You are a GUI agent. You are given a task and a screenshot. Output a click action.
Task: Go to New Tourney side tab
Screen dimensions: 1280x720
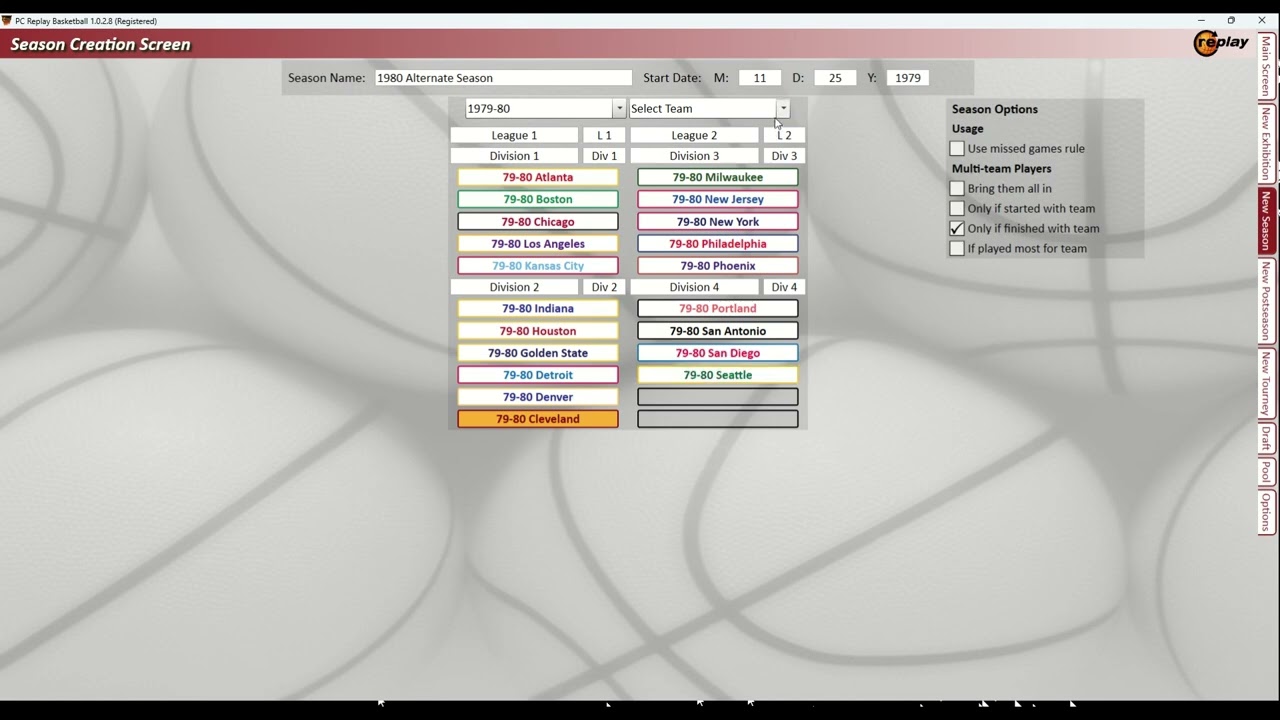pyautogui.click(x=1266, y=383)
